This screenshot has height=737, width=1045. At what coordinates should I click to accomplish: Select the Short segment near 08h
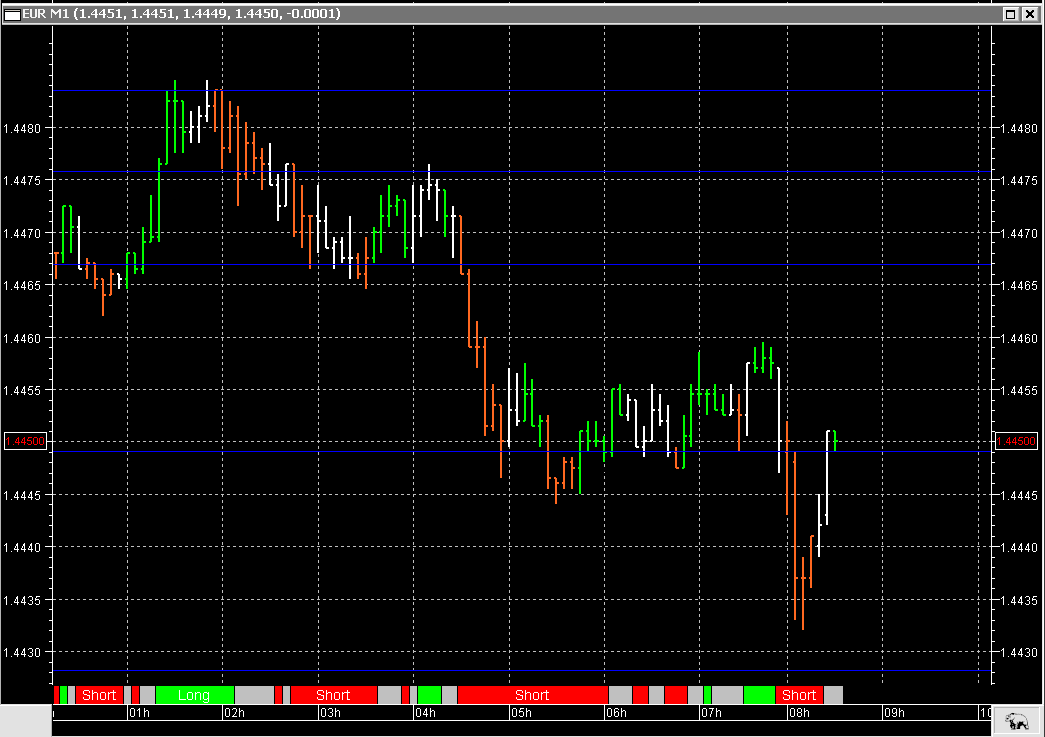(x=799, y=695)
